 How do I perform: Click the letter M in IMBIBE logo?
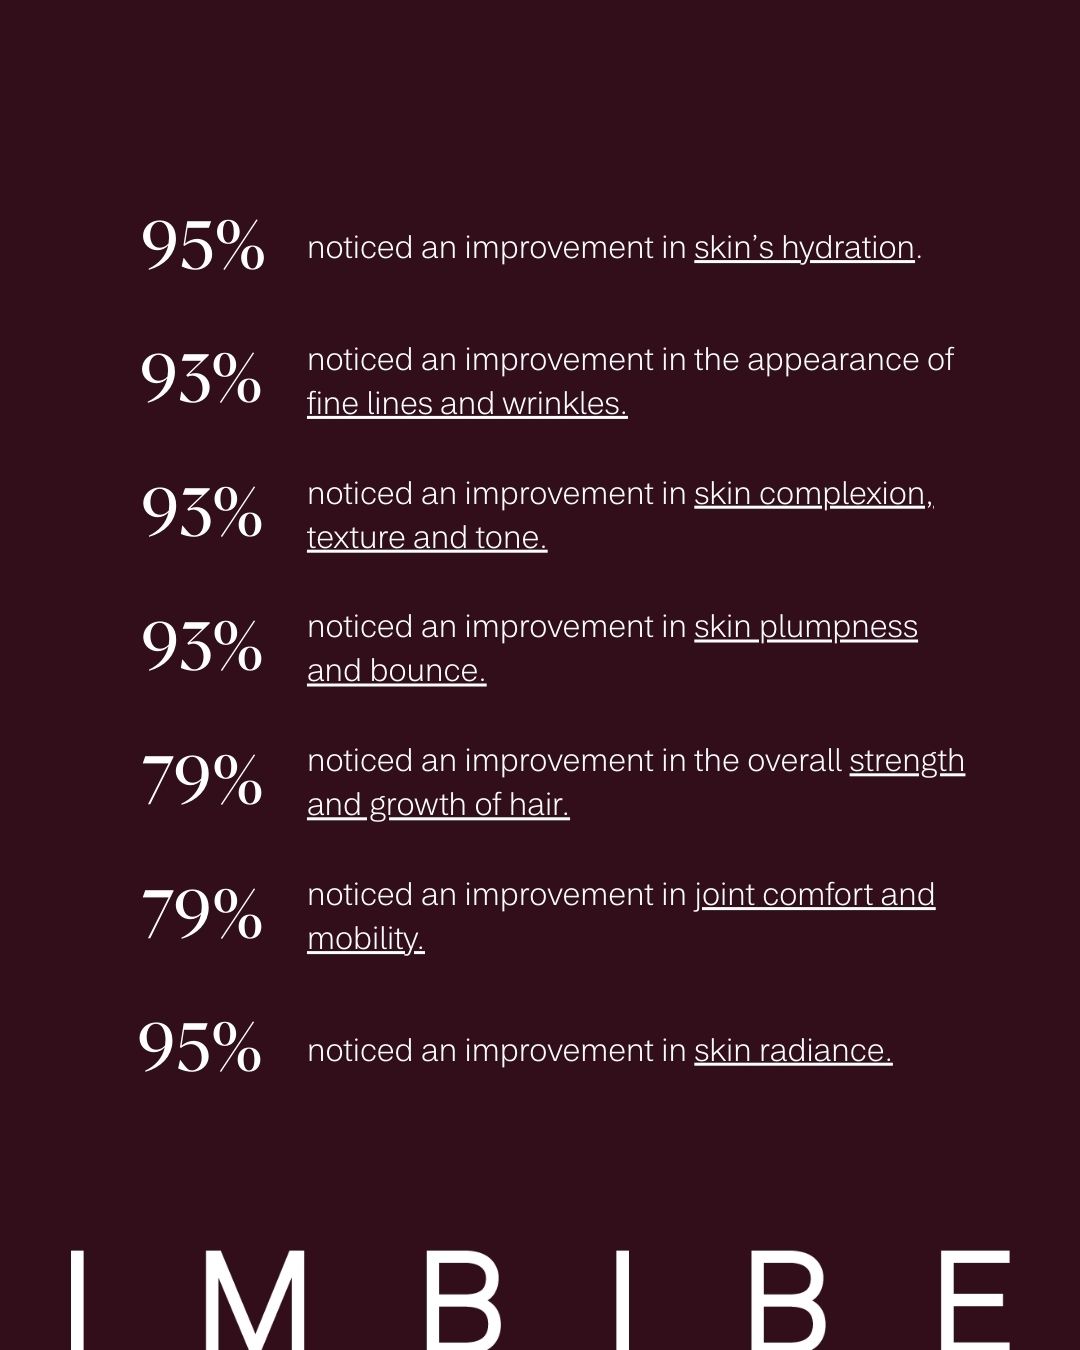(x=255, y=1298)
